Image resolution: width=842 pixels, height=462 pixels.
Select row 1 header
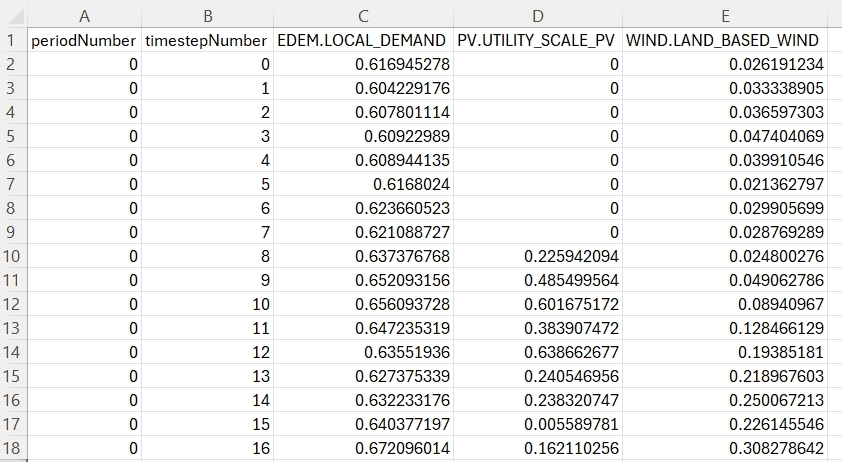pyautogui.click(x=12, y=40)
